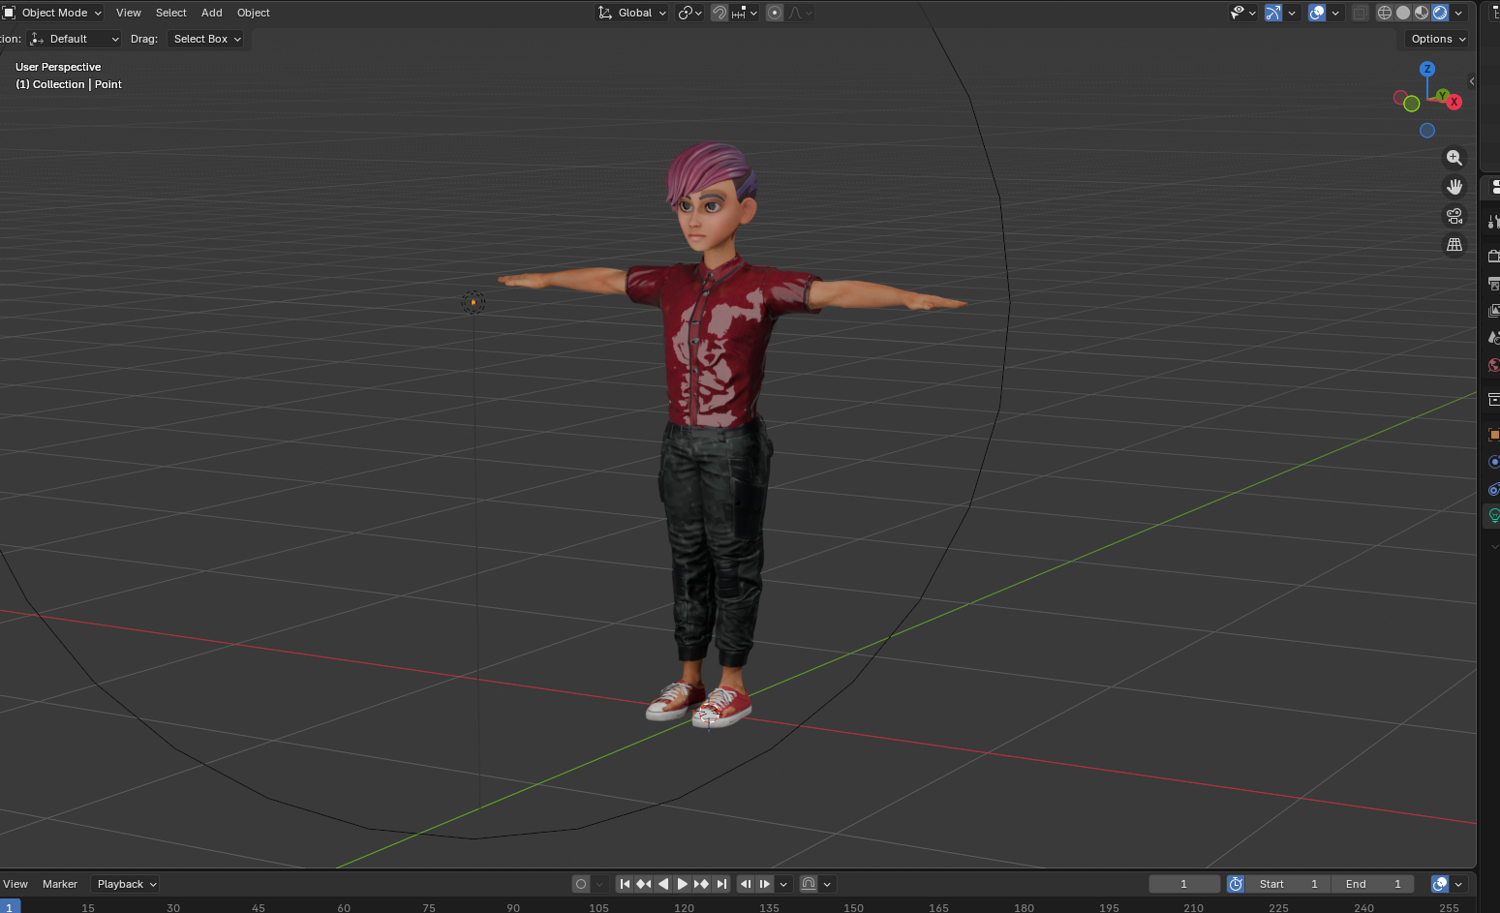Toggle use preview range clock button
Viewport: 1500px width, 913px height.
(1236, 884)
